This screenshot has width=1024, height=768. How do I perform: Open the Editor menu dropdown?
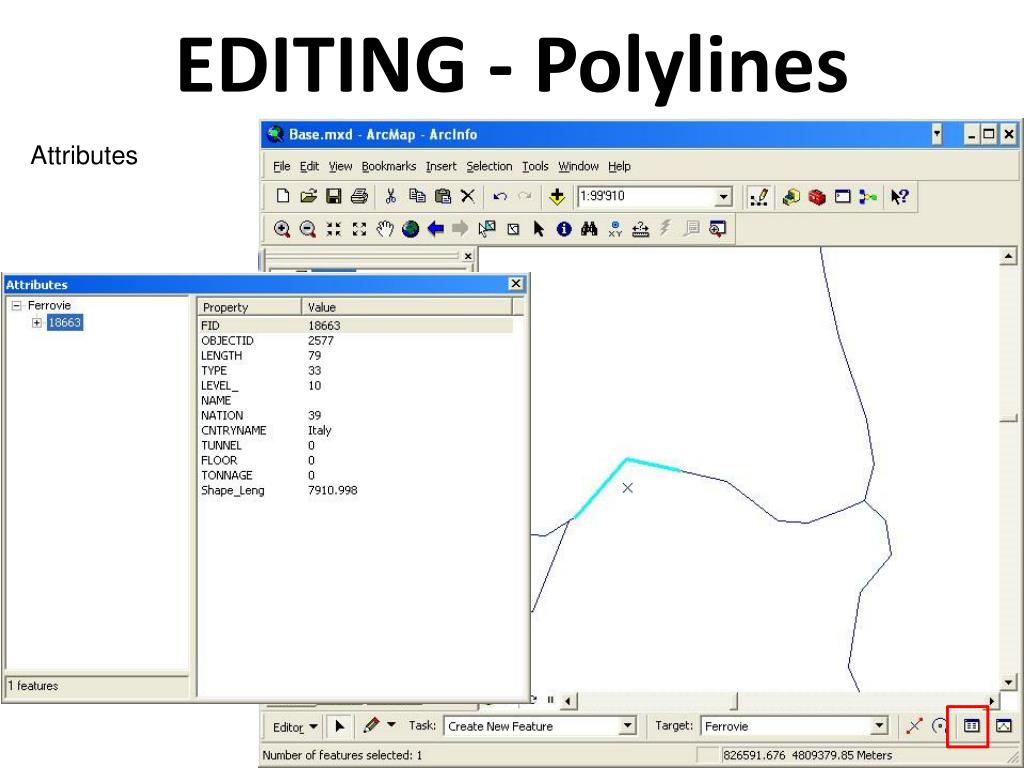(295, 727)
